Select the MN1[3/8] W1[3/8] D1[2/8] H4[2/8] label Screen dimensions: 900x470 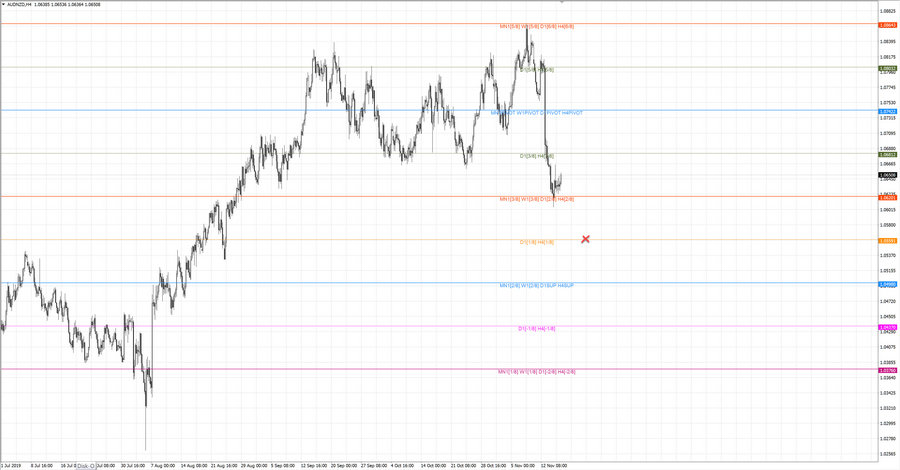pyautogui.click(x=537, y=199)
